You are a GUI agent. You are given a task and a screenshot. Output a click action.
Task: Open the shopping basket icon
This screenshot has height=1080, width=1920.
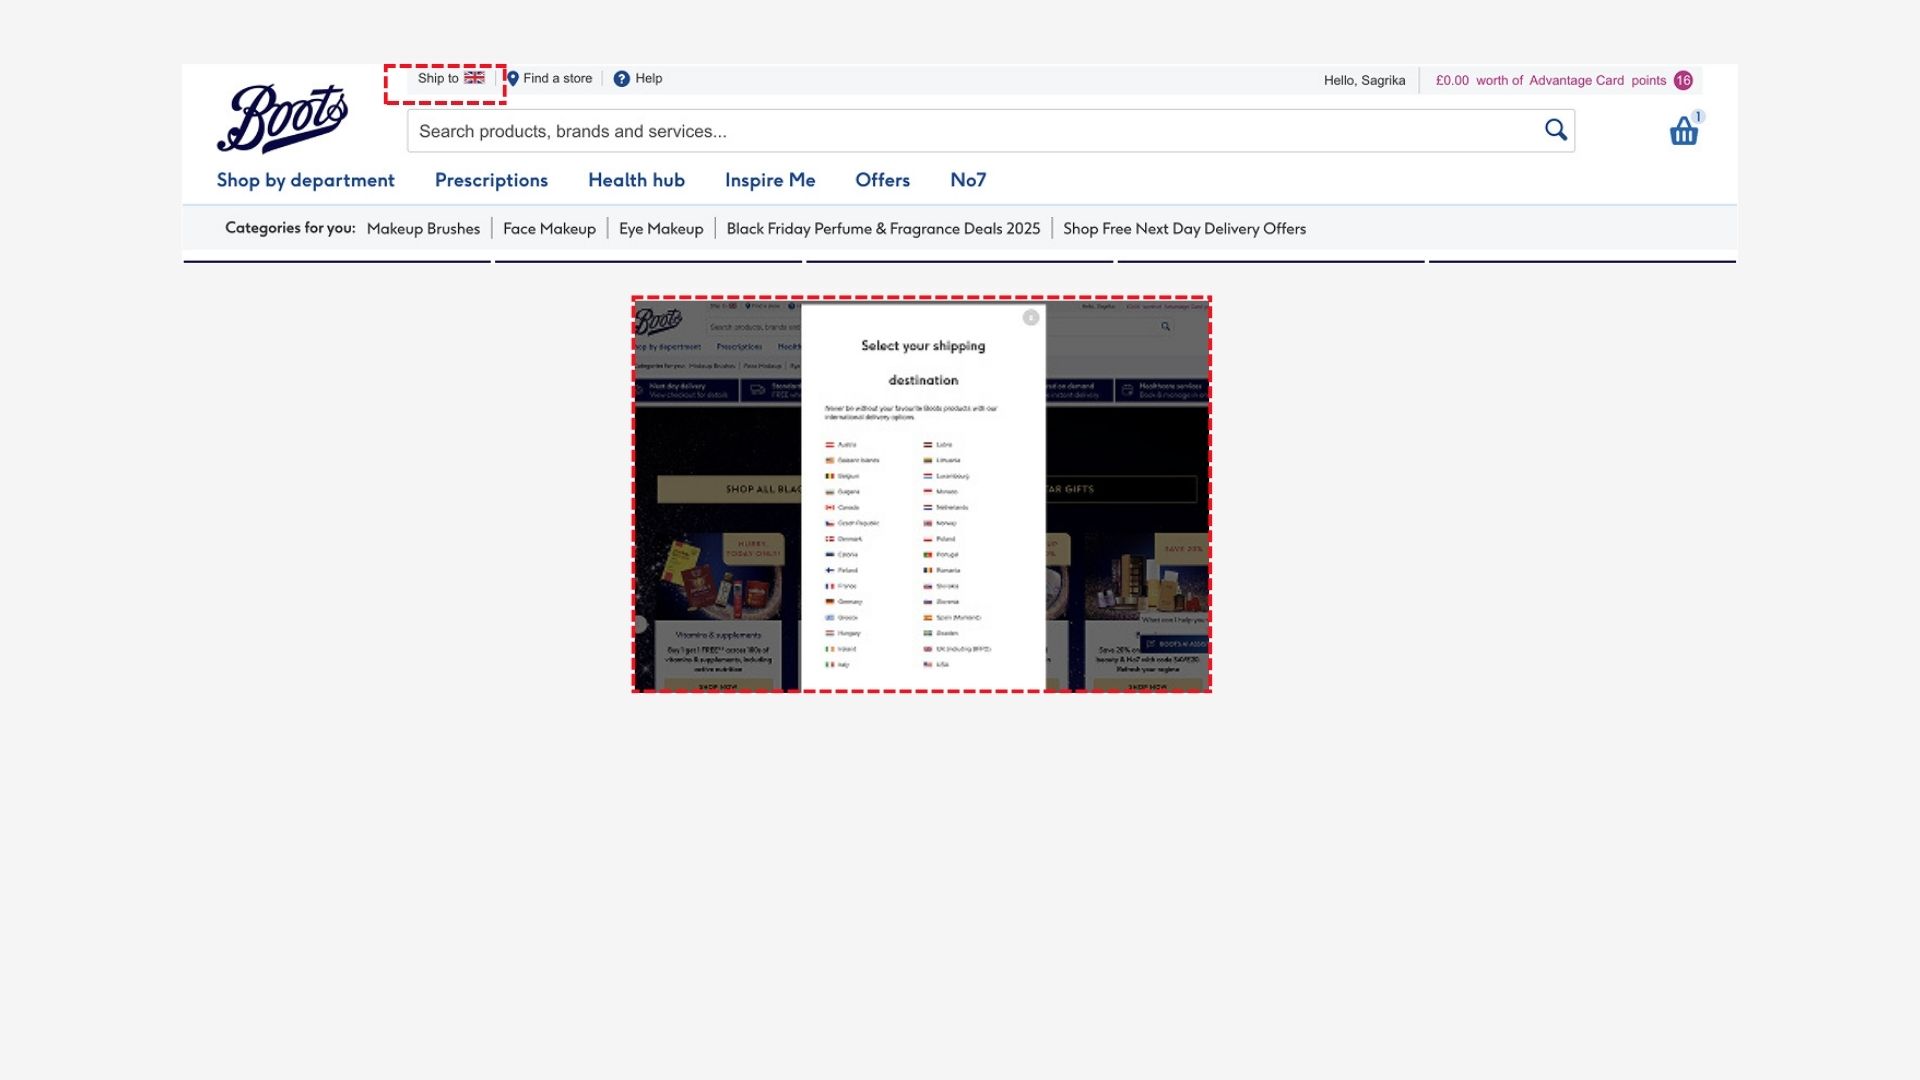click(x=1684, y=131)
